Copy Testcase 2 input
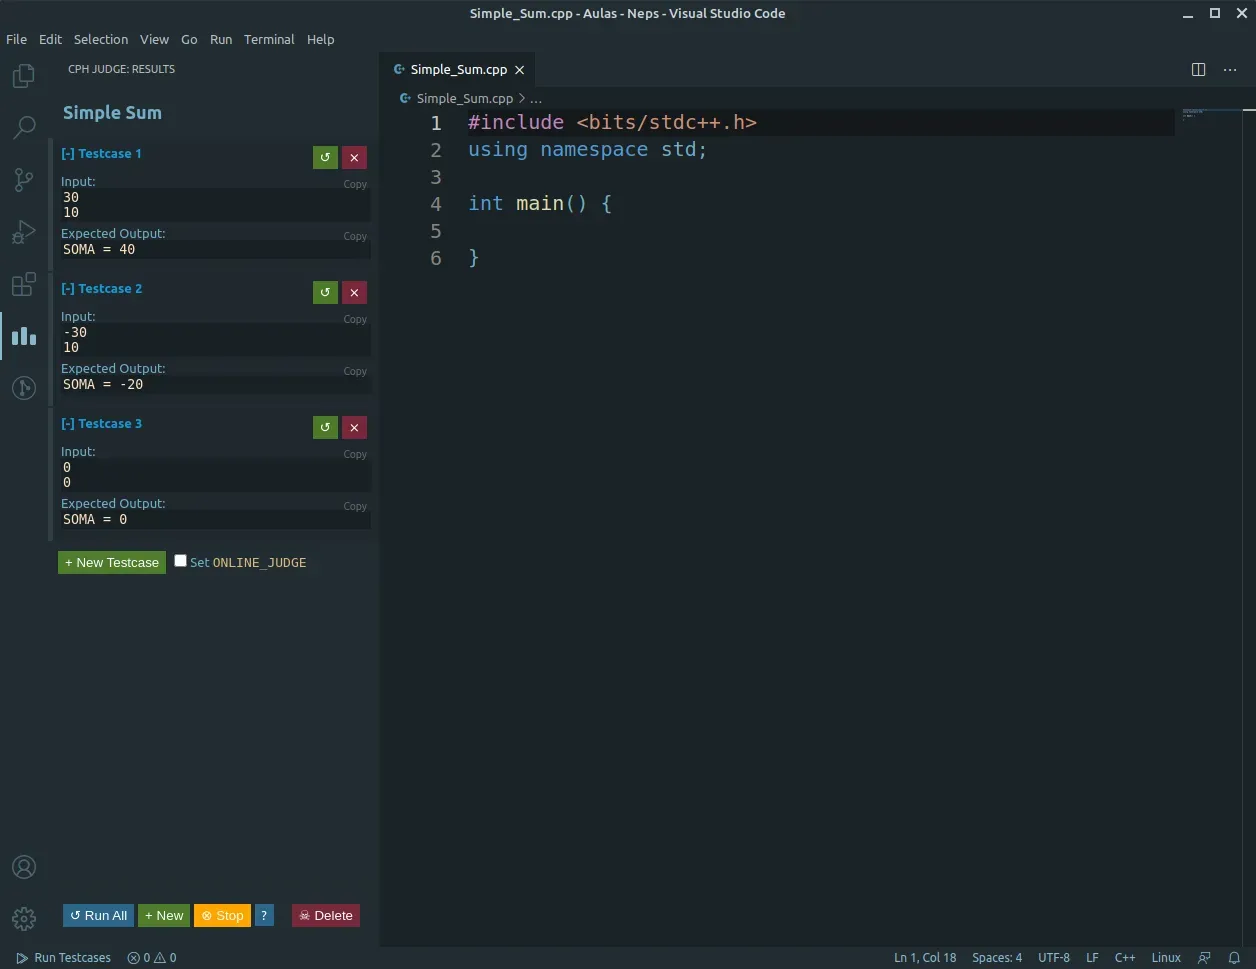Viewport: 1256px width, 969px height. 355,319
